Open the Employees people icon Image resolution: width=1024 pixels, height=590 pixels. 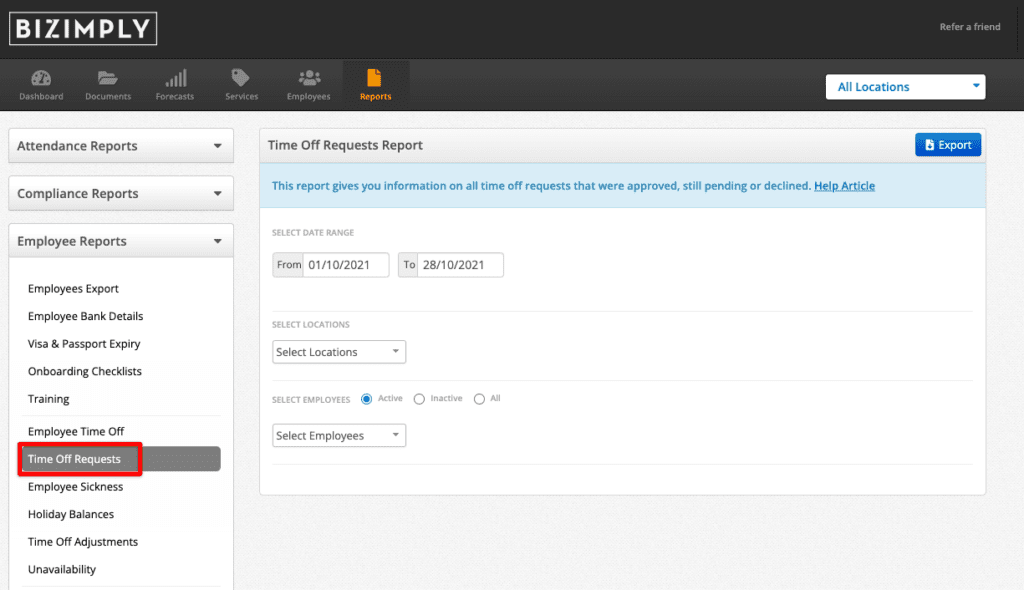(x=309, y=78)
